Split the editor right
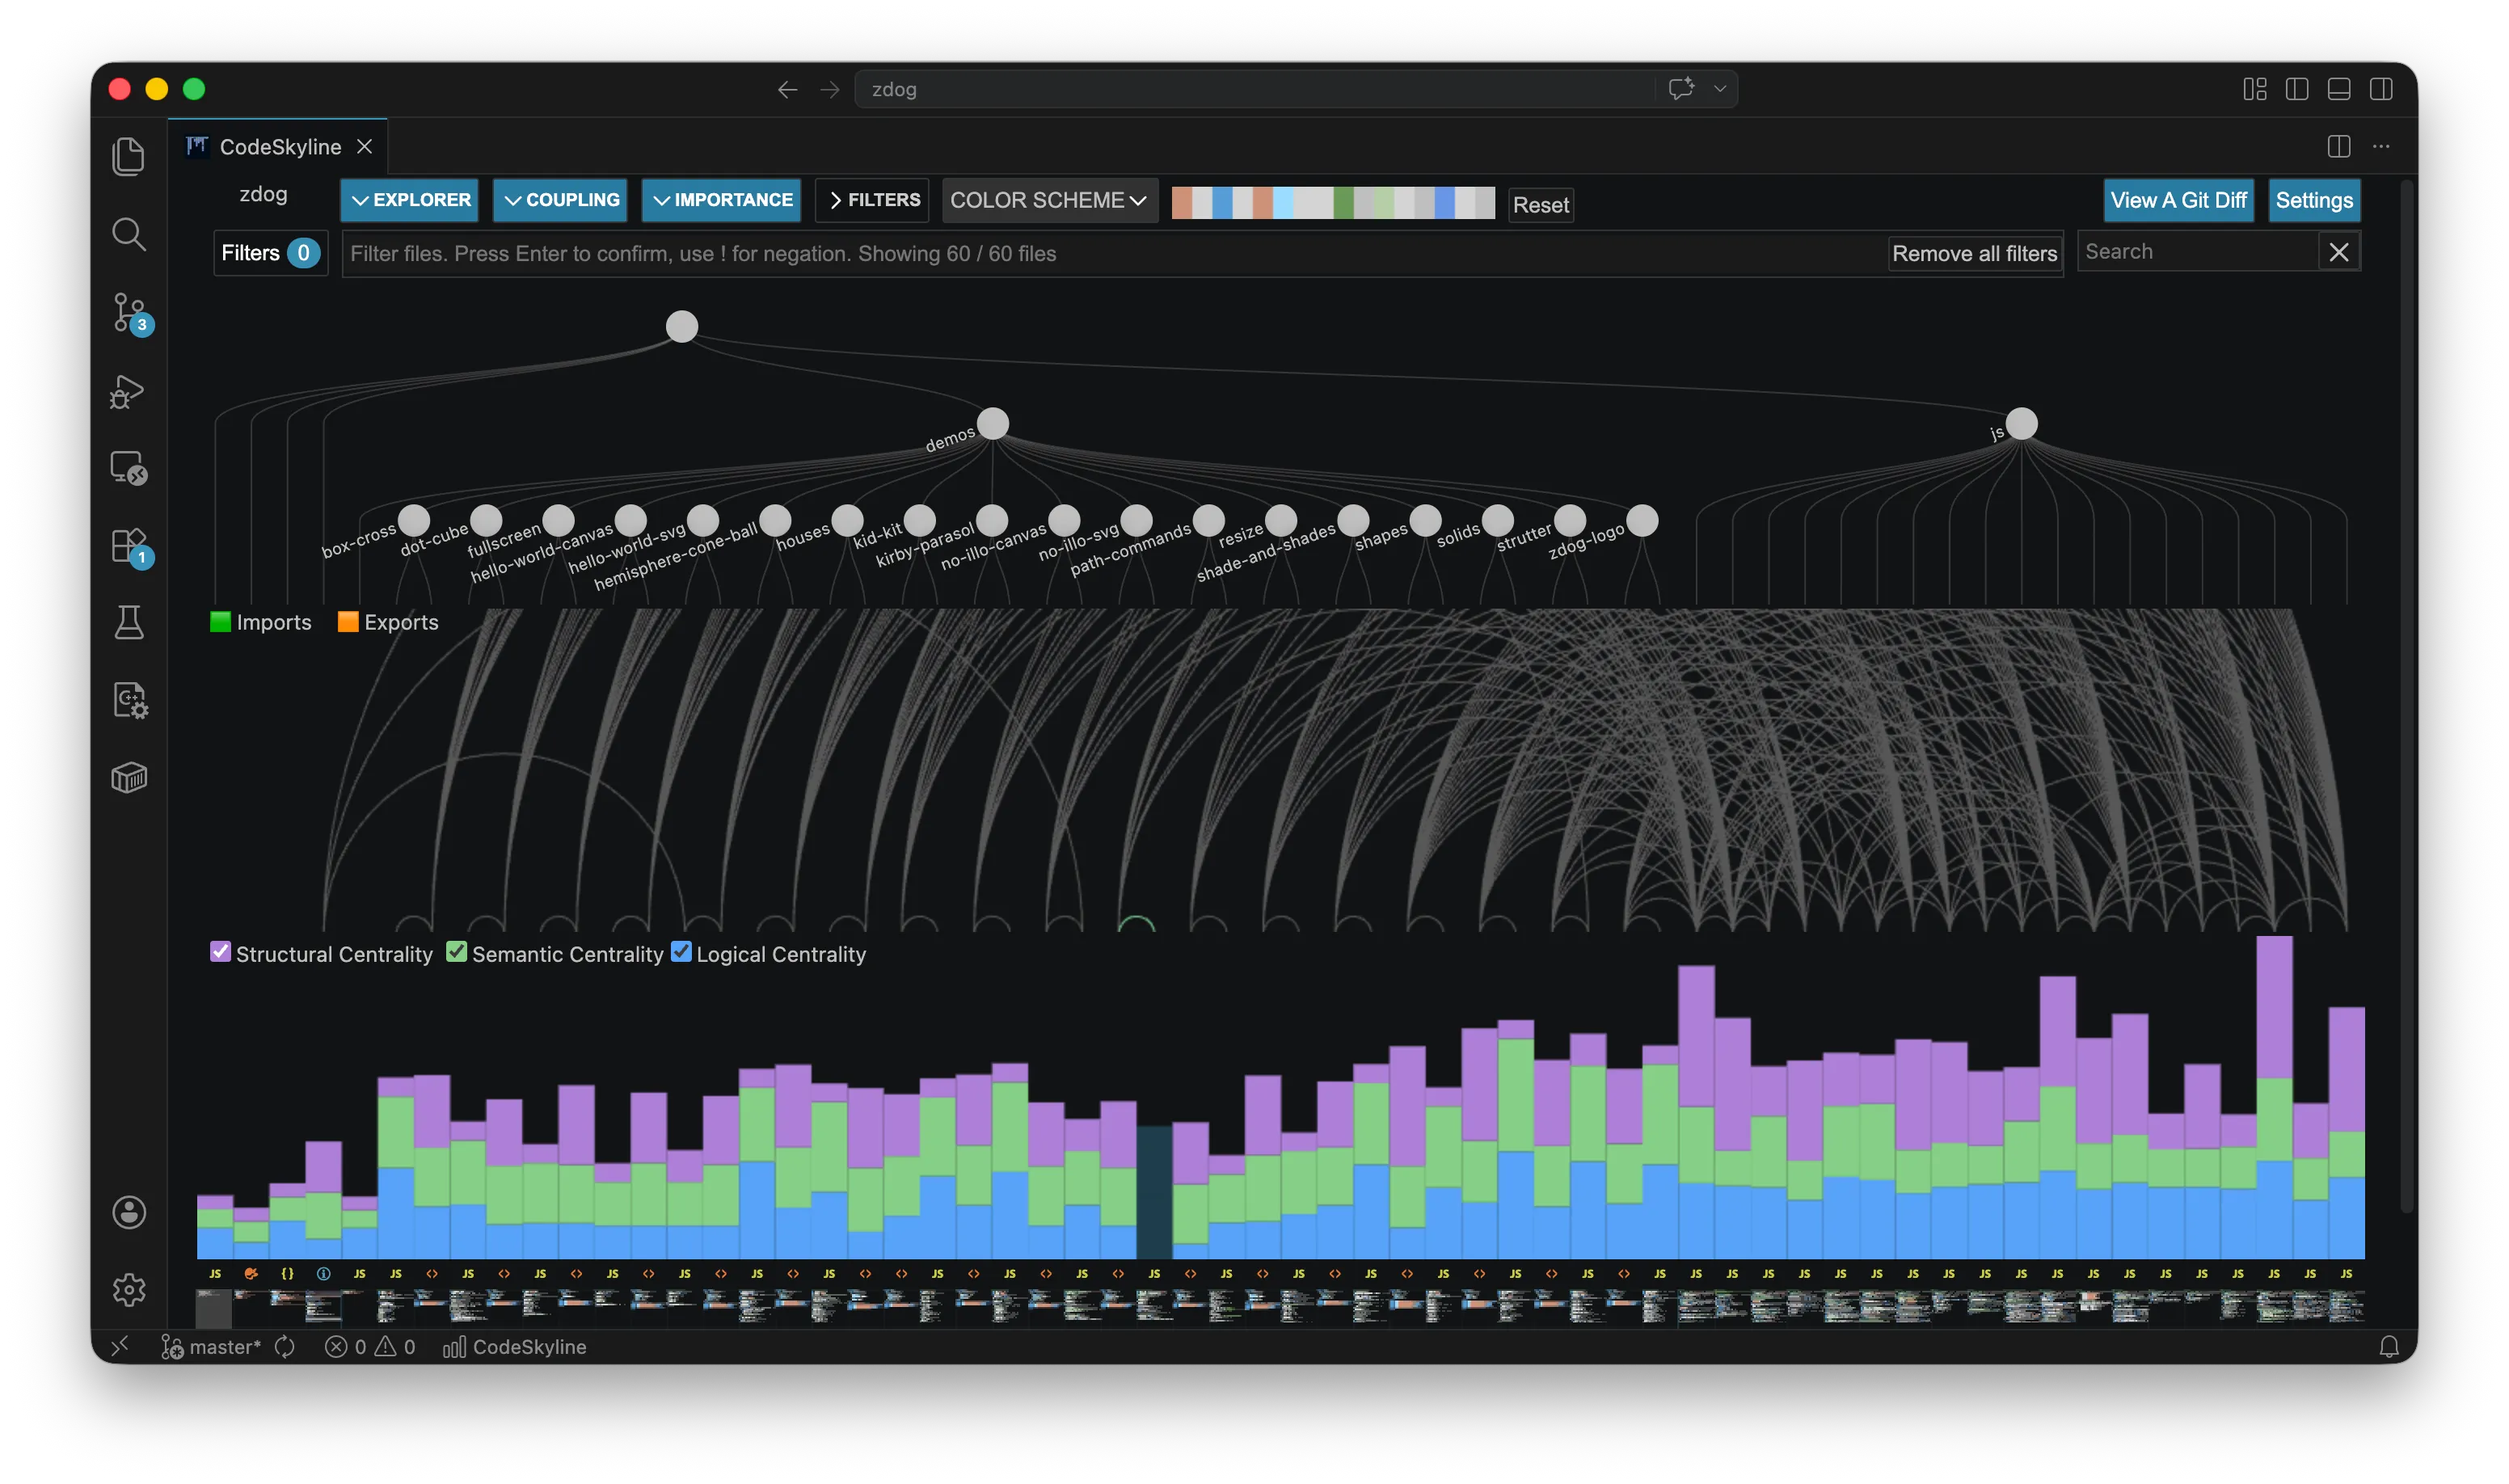2509x1484 pixels. [x=2339, y=146]
